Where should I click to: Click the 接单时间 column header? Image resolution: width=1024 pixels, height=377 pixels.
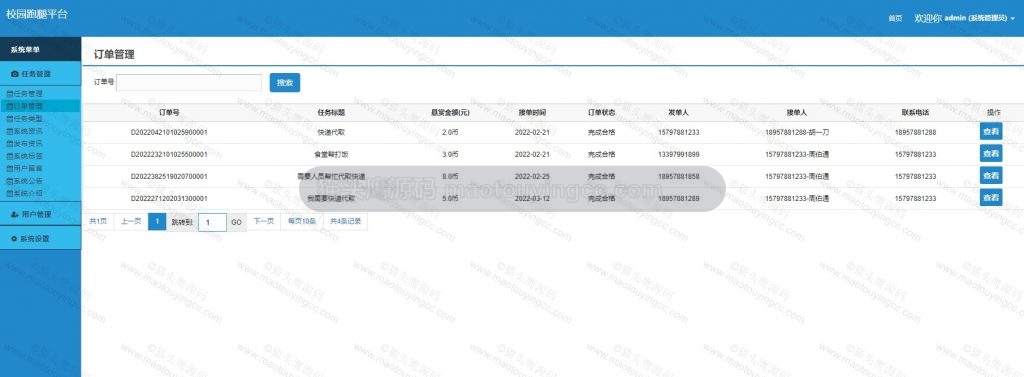click(x=532, y=112)
